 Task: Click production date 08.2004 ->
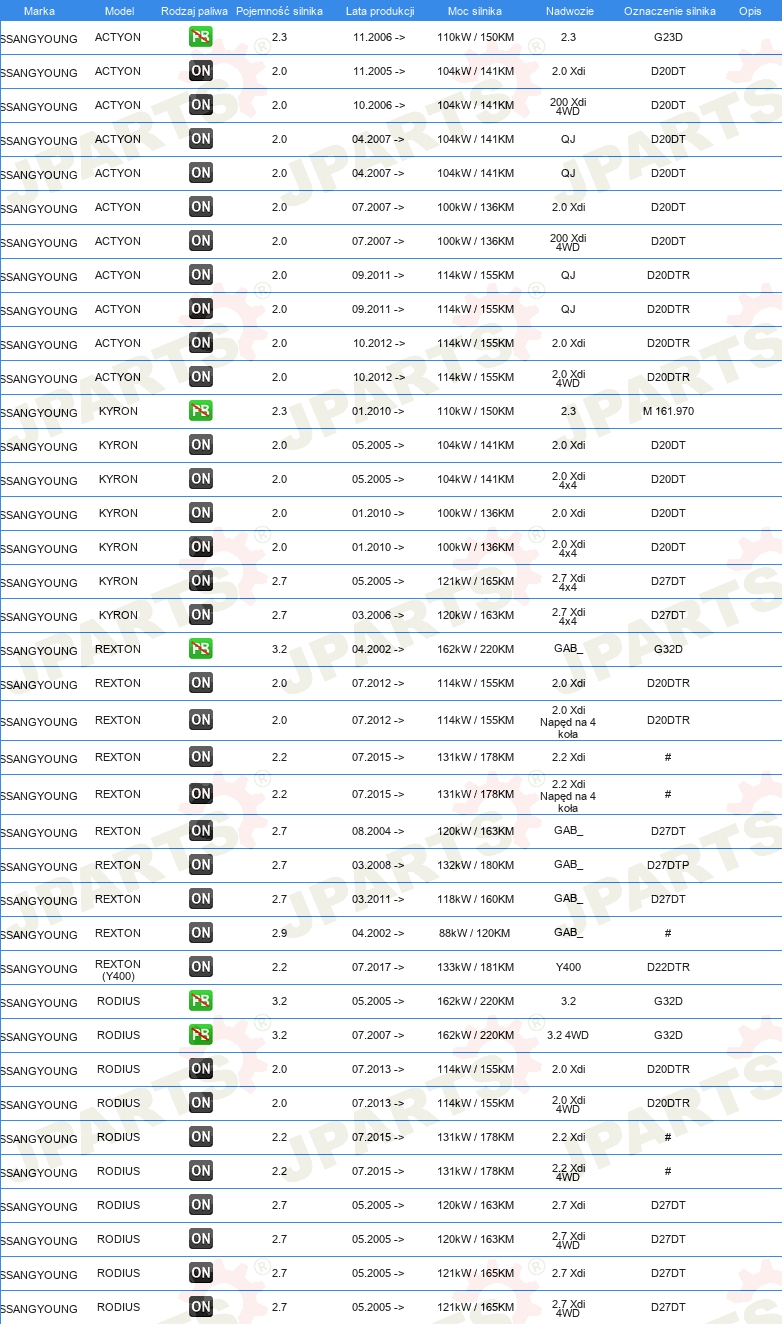pos(378,831)
